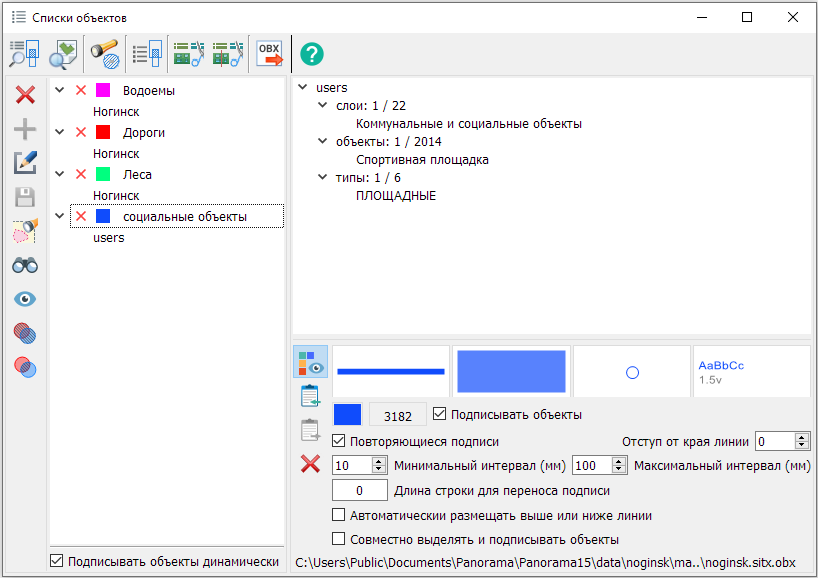Click the pencil edit list icon

(25, 163)
